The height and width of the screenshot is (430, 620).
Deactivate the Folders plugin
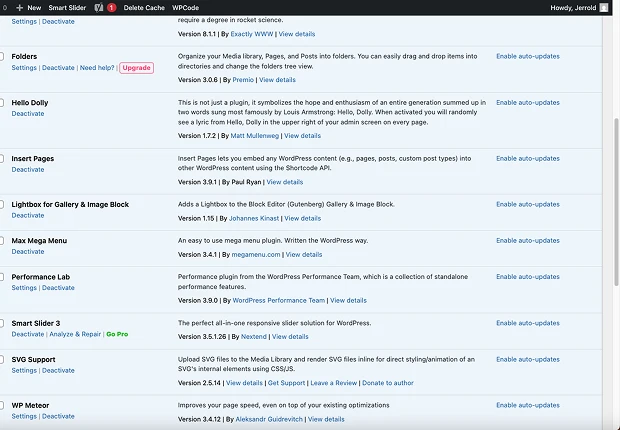point(58,68)
